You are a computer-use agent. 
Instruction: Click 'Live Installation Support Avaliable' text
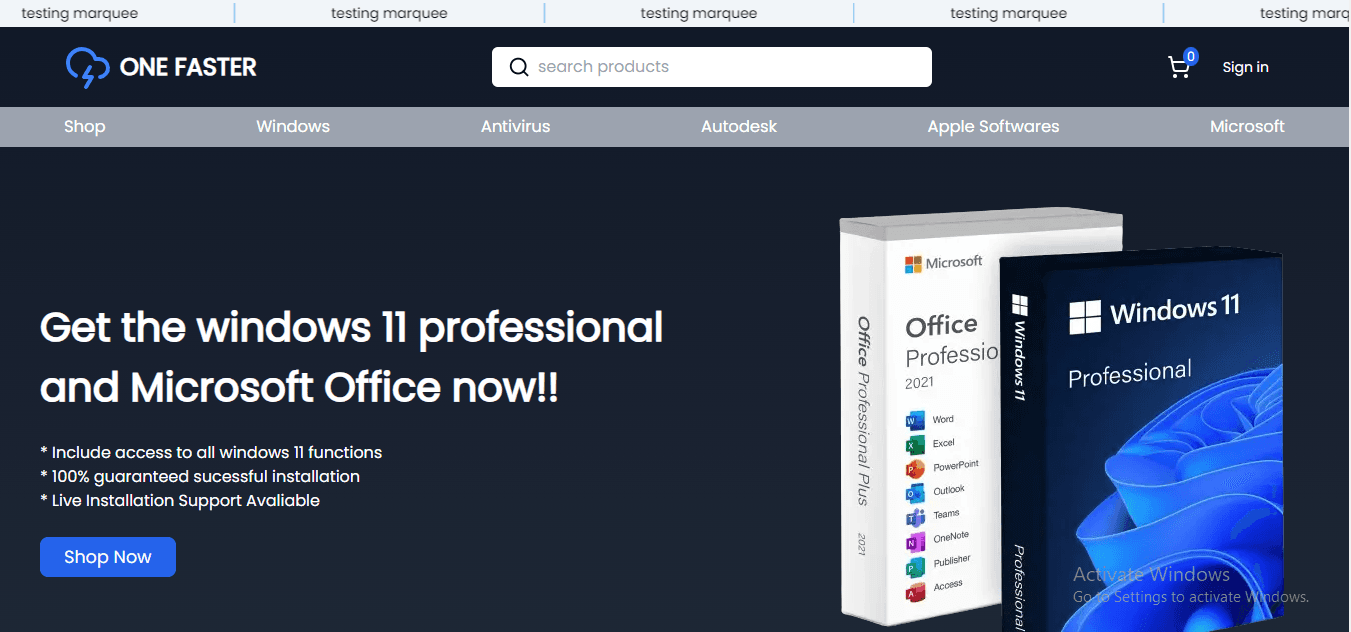[x=180, y=500]
